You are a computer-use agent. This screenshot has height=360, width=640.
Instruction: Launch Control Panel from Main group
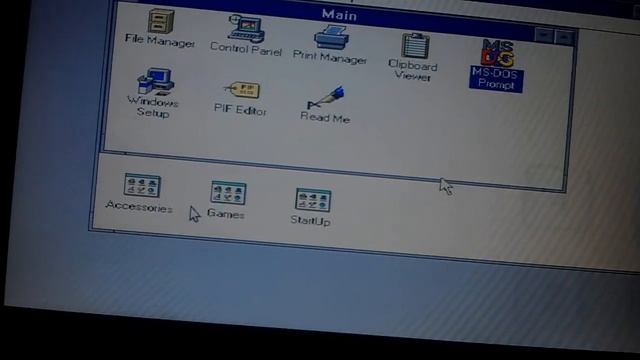pyautogui.click(x=247, y=28)
